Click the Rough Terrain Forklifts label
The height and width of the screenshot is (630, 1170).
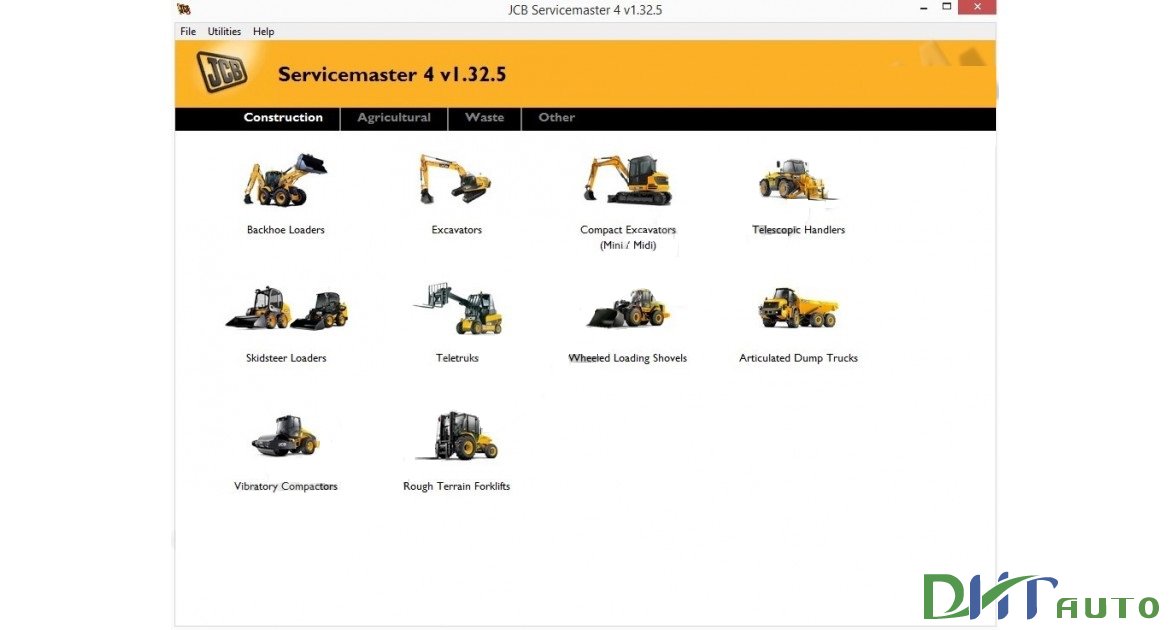click(457, 487)
